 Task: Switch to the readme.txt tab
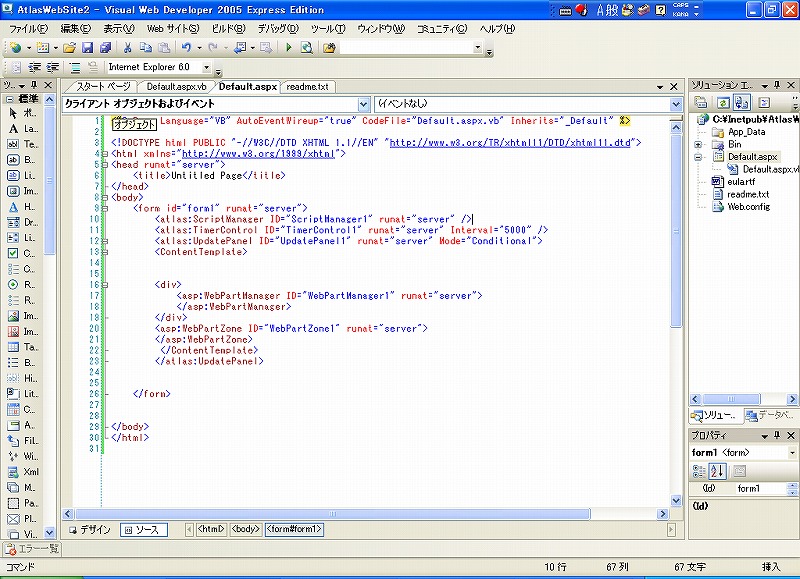pyautogui.click(x=307, y=87)
